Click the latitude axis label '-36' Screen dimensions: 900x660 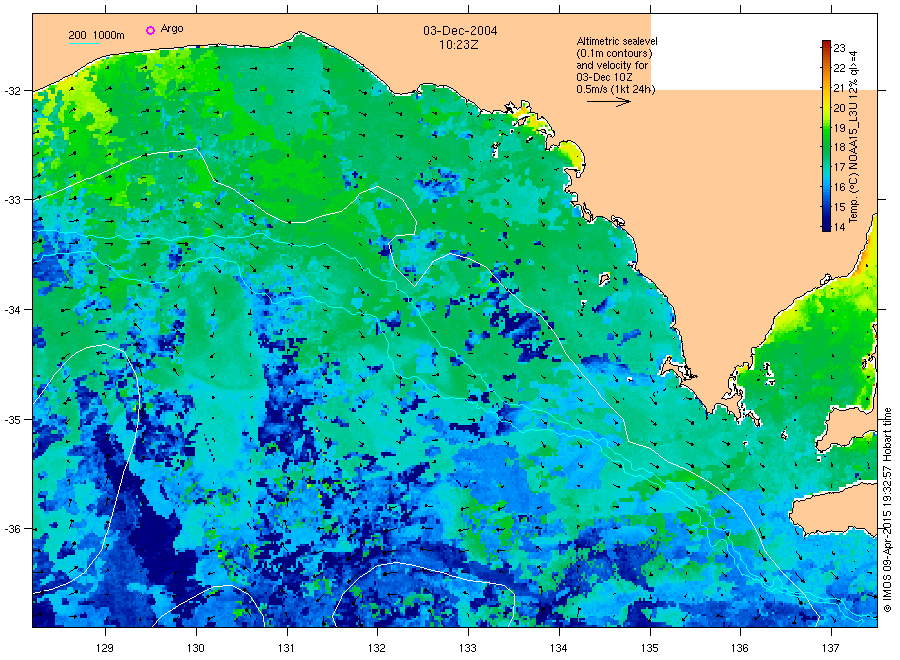pos(12,529)
